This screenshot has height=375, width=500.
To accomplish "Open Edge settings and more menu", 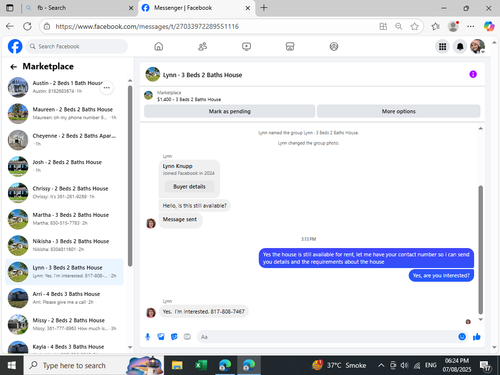I will pyautogui.click(x=471, y=26).
